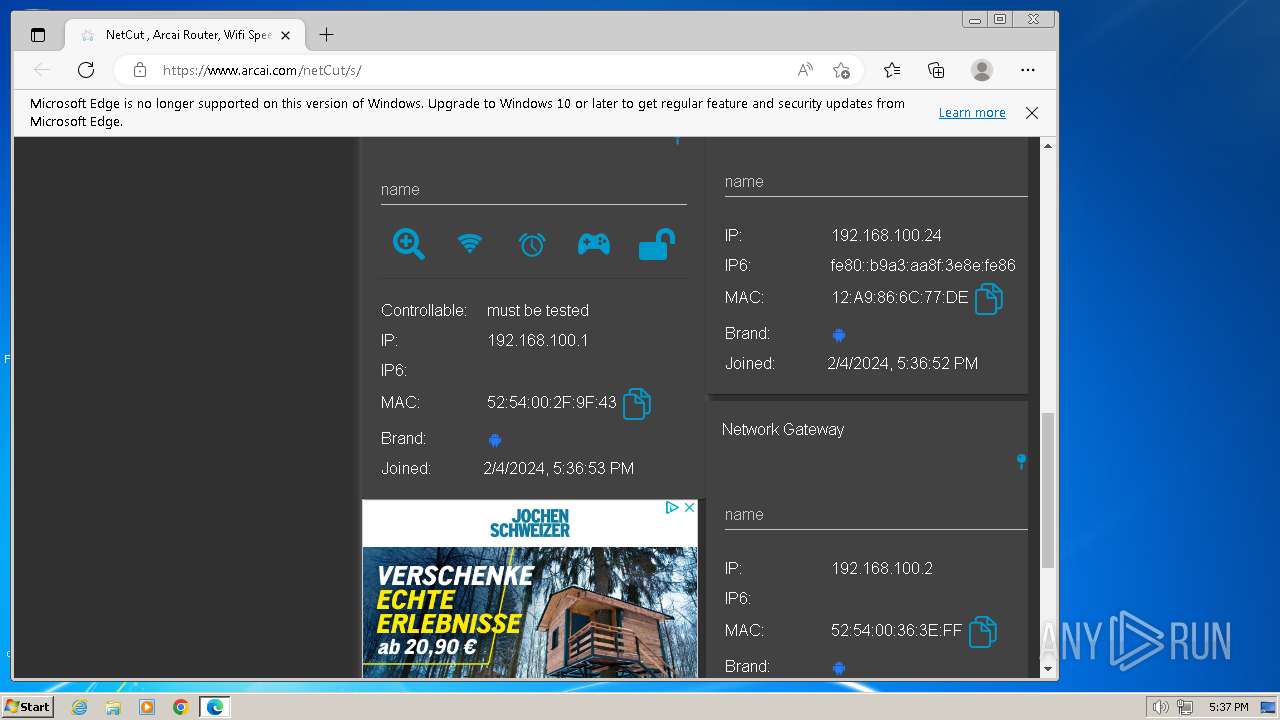
Task: Click IP value 192.168.100.24
Action: [886, 235]
